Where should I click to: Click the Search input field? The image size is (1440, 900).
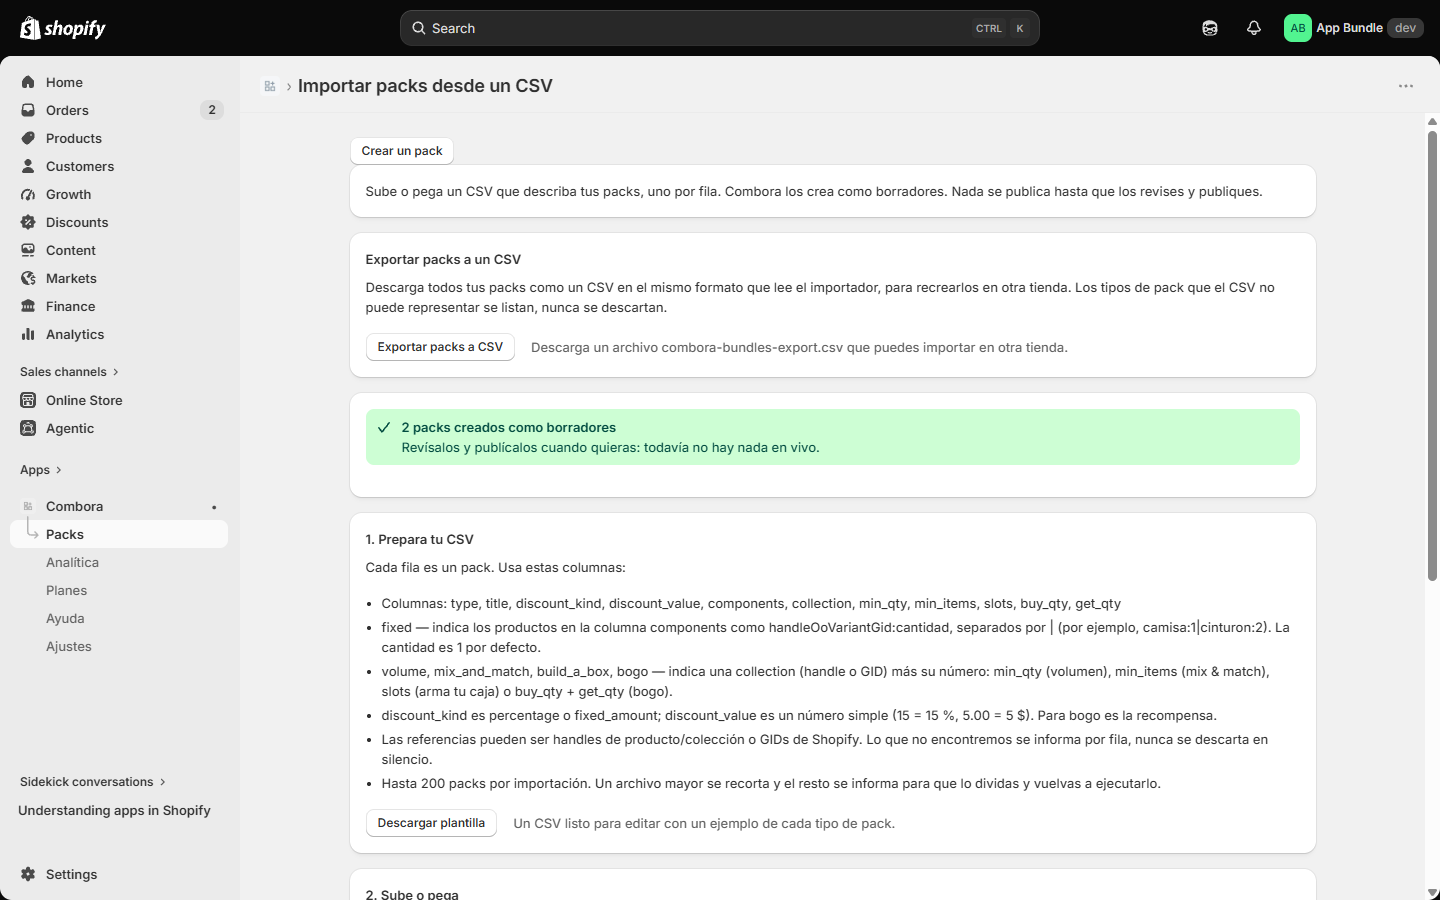tap(720, 28)
